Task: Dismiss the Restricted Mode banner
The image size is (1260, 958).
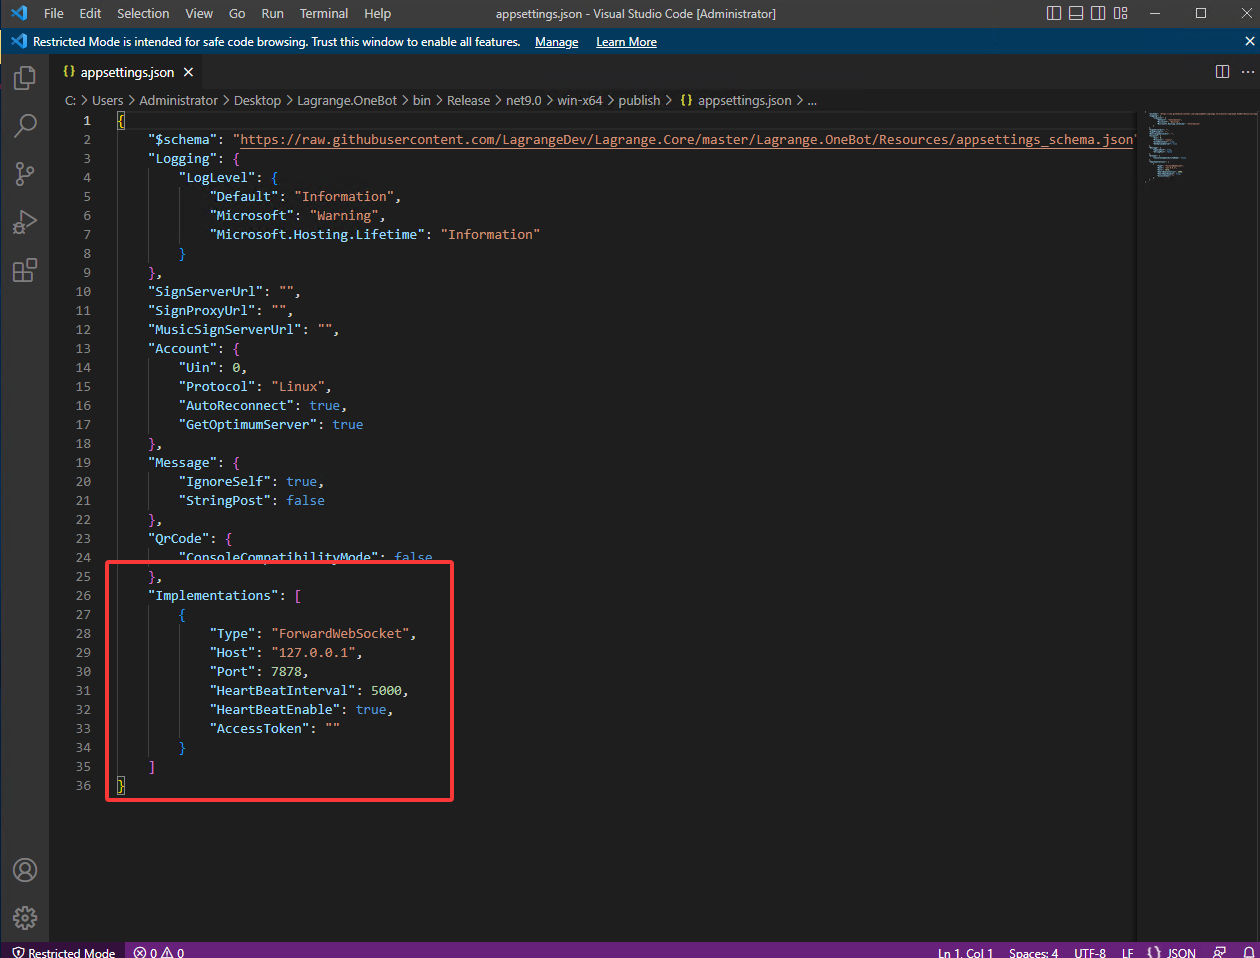Action: (1249, 41)
